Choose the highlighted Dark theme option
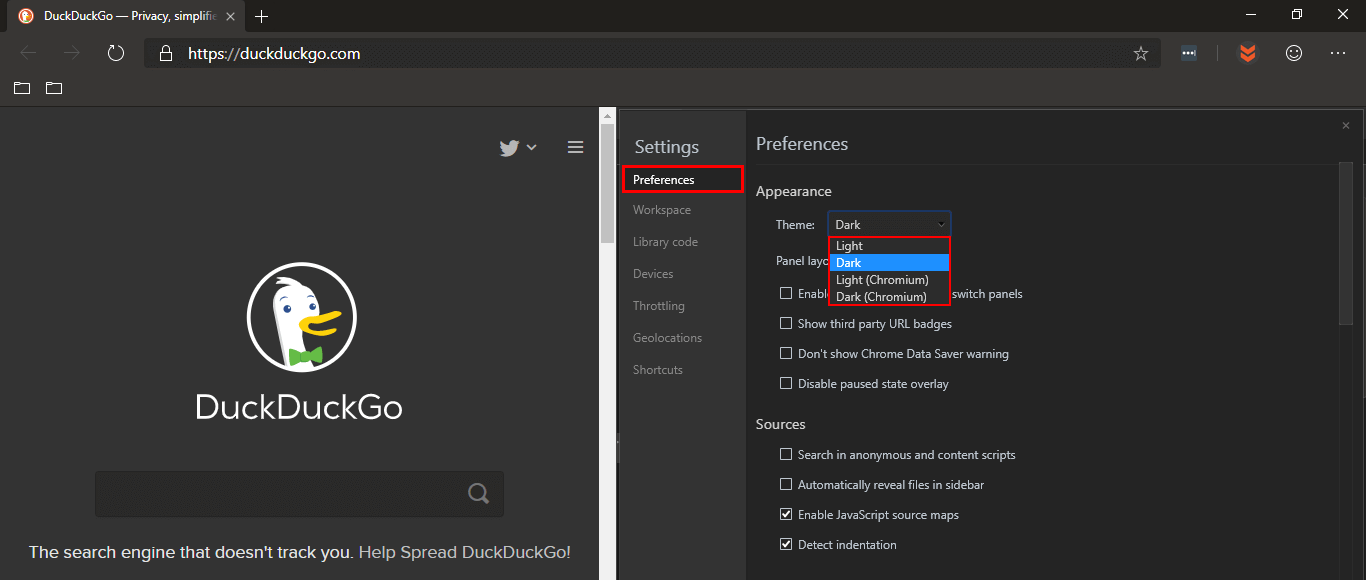This screenshot has width=1366, height=580. pyautogui.click(x=889, y=263)
